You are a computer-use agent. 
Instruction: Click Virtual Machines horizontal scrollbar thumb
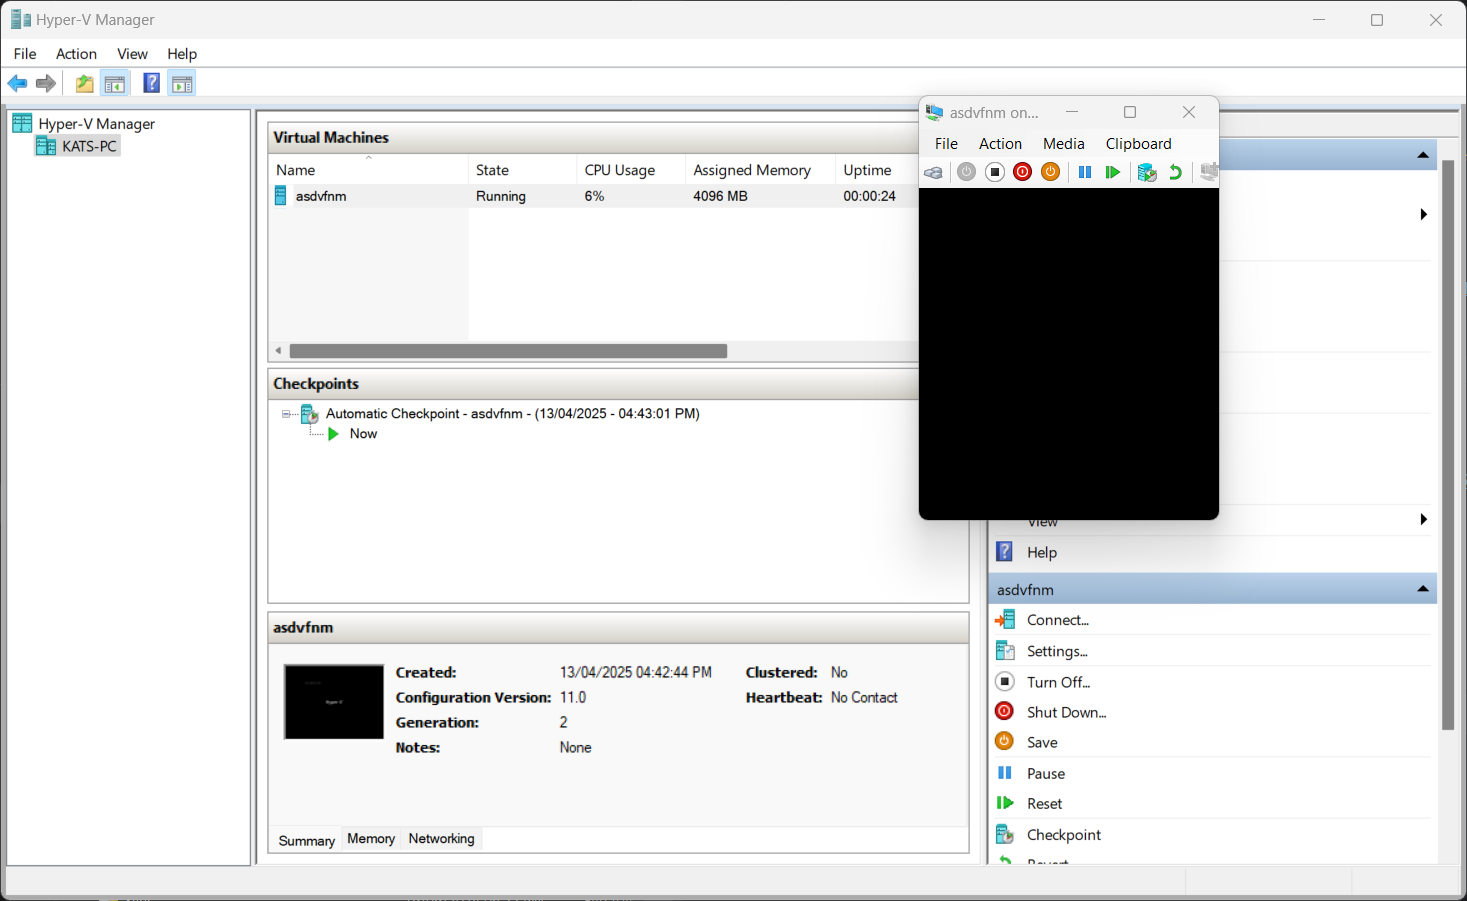pos(508,351)
